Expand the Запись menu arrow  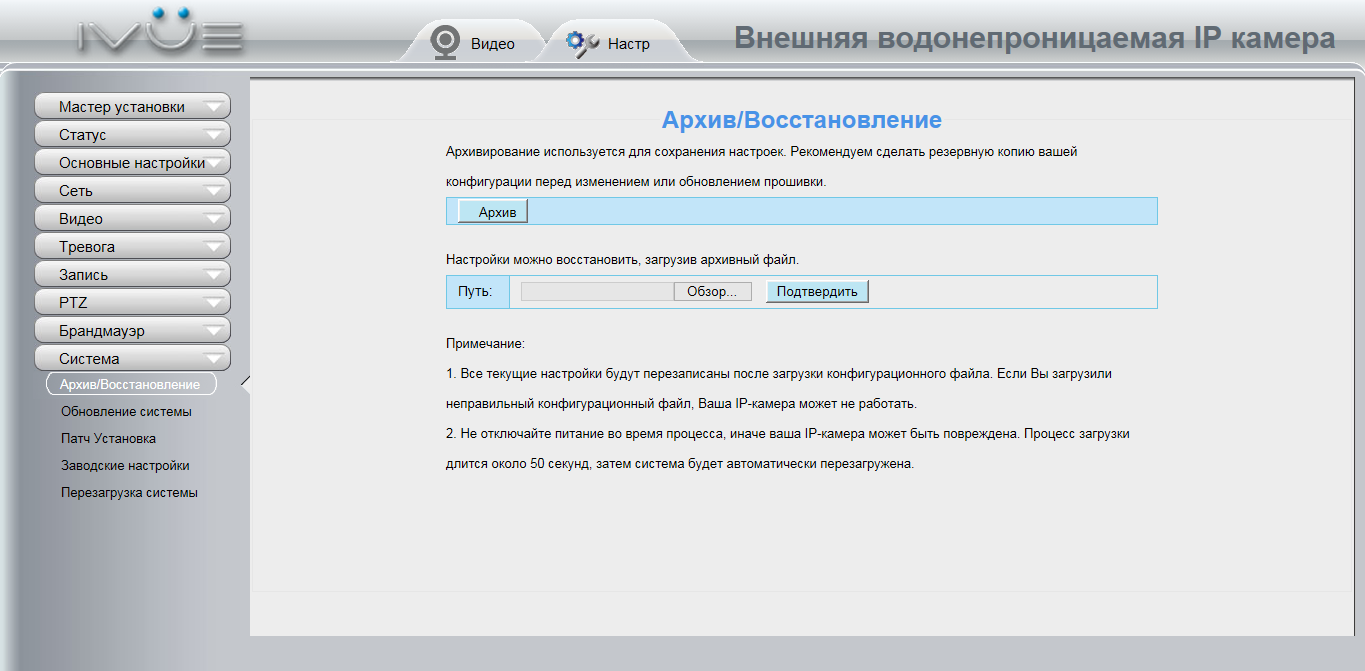point(214,275)
